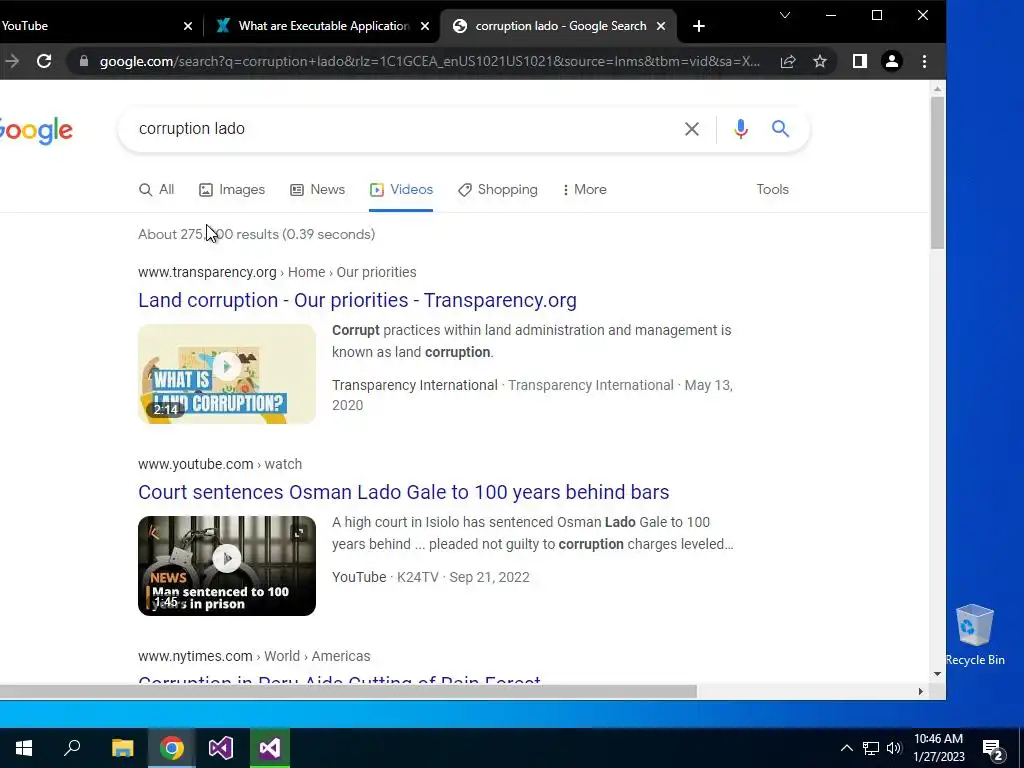Click the forward navigation arrow
The width and height of the screenshot is (1024, 768).
(12, 61)
